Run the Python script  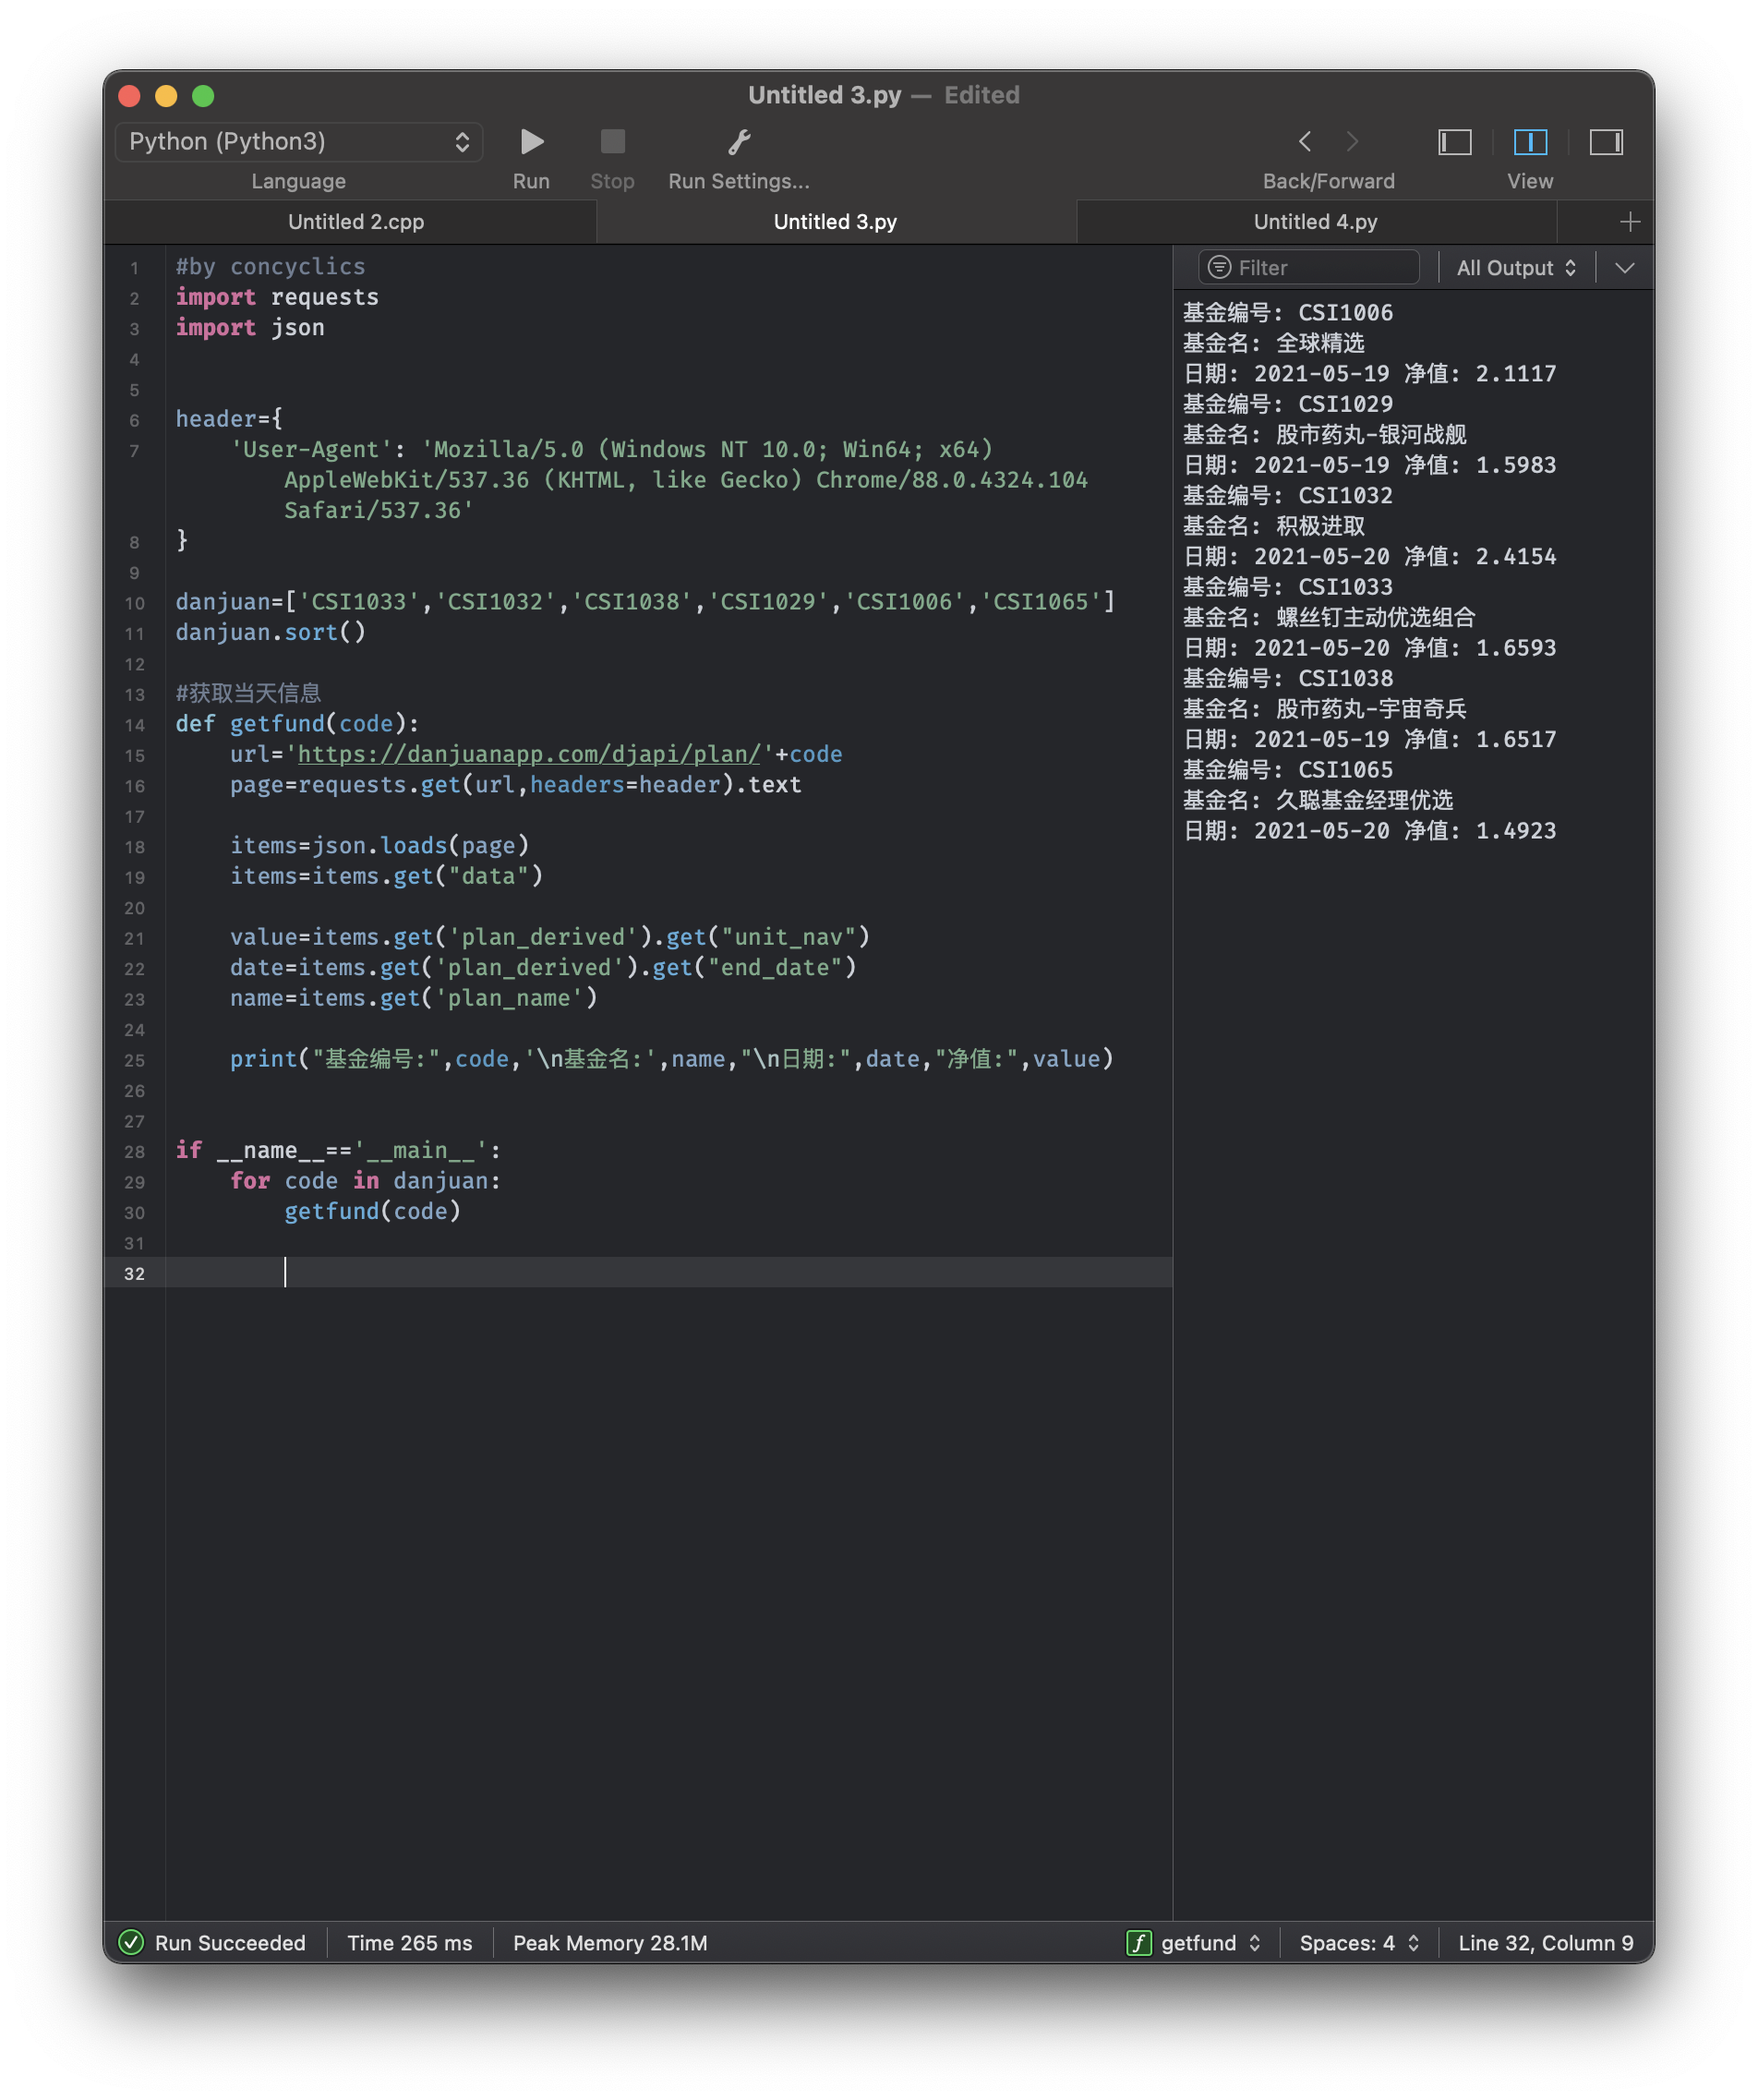[531, 142]
